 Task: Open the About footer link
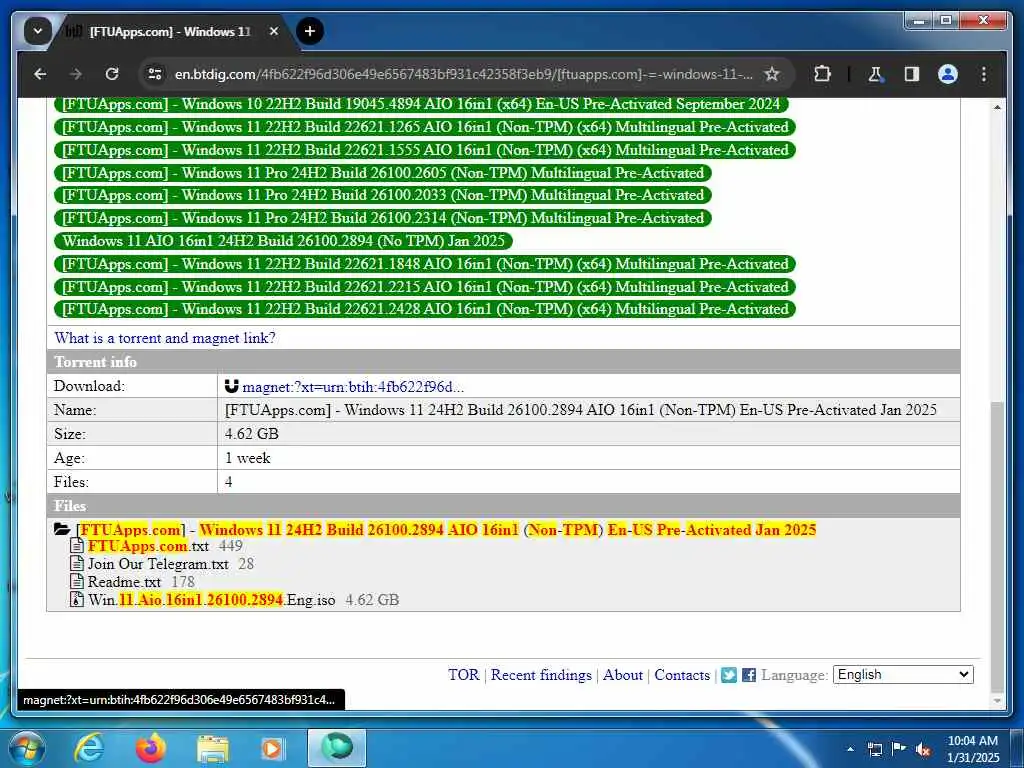[622, 675]
